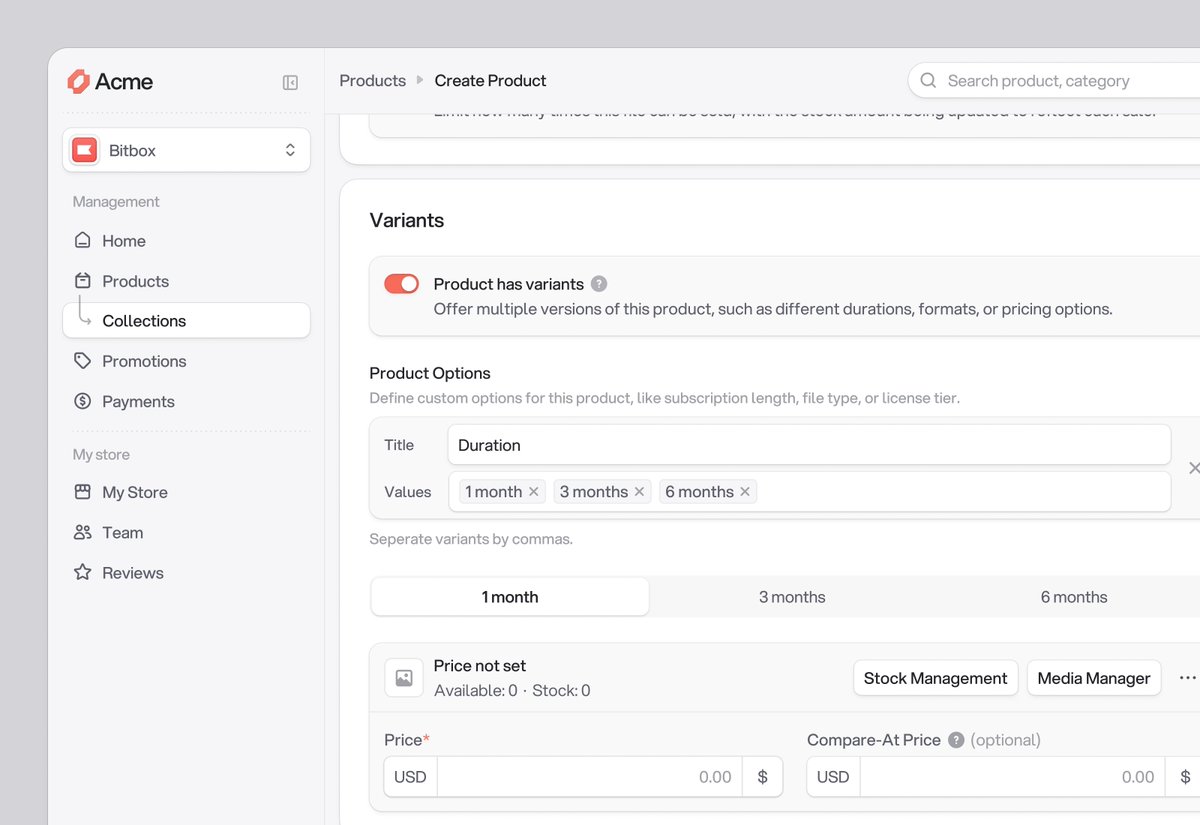Click the Reviews star icon

(x=83, y=572)
